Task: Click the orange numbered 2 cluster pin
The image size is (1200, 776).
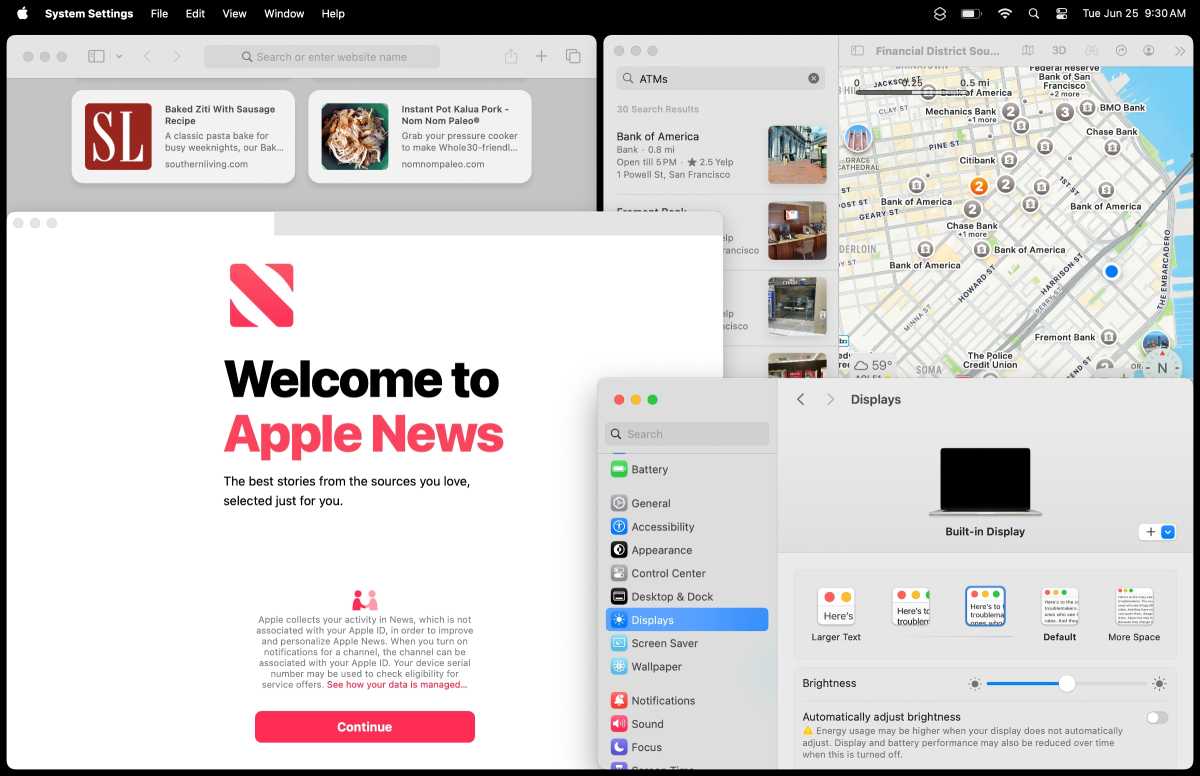Action: [979, 186]
